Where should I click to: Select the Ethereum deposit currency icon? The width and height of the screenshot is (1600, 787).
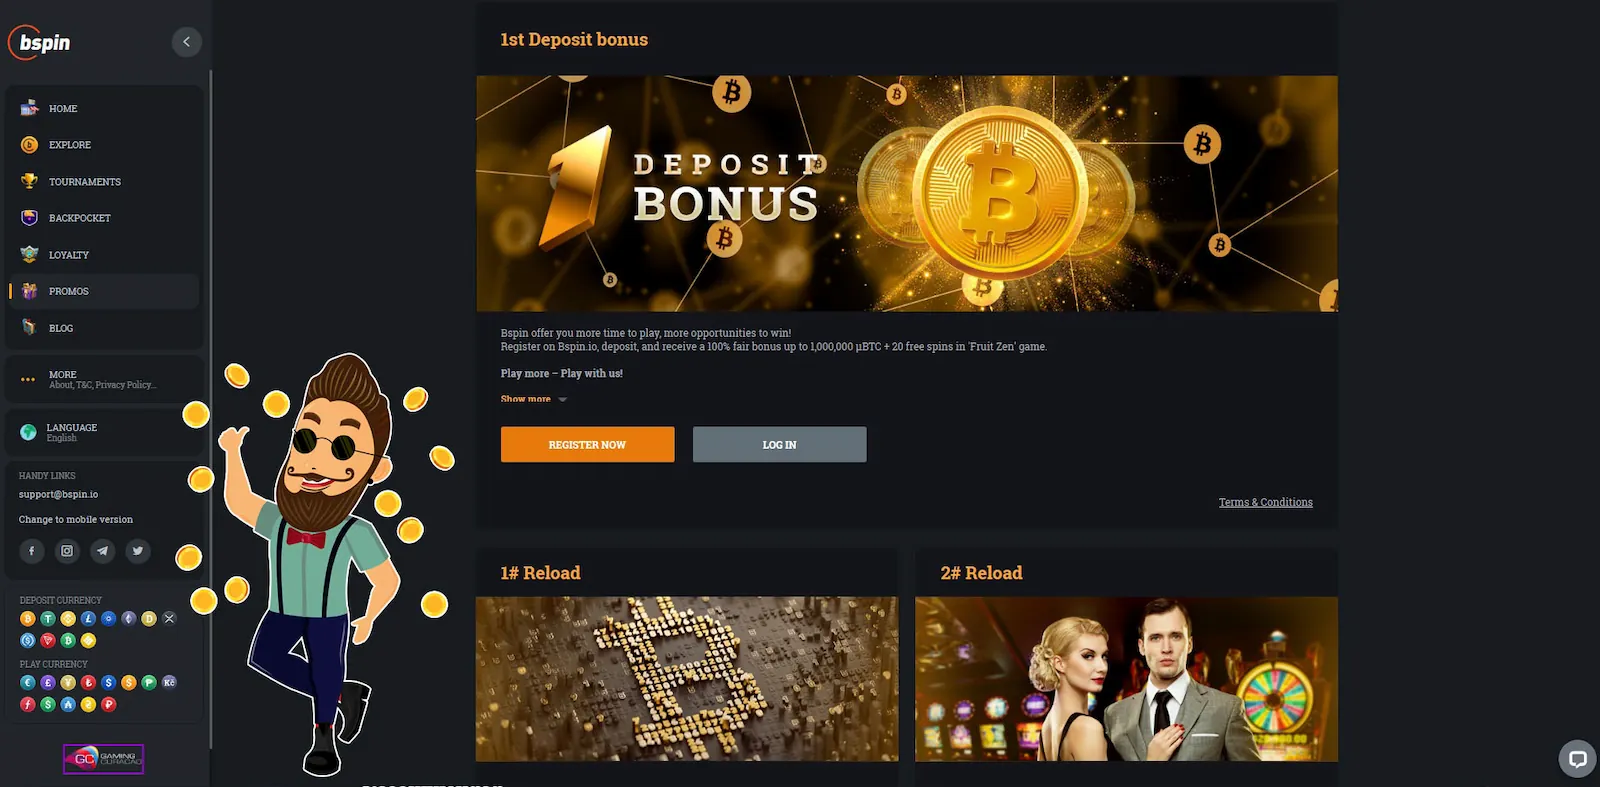(129, 619)
